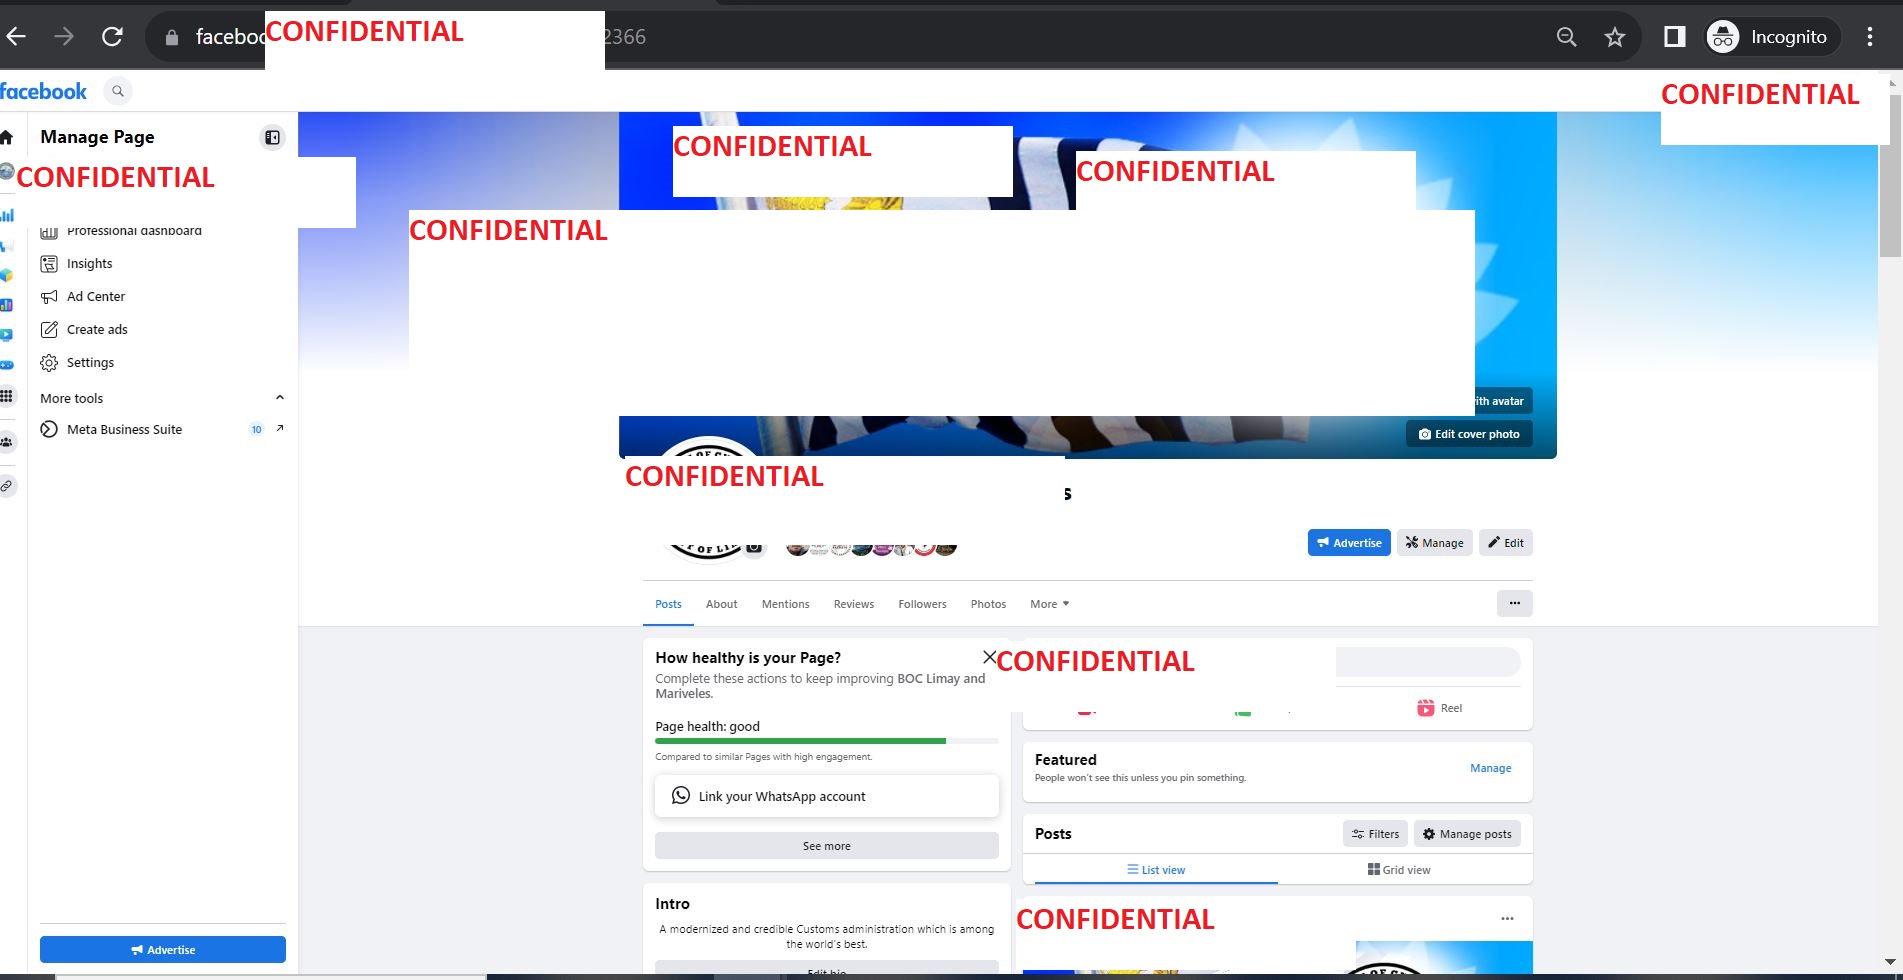Viewport: 1903px width, 980px height.
Task: Click the padlock site info icon
Action: [x=172, y=37]
